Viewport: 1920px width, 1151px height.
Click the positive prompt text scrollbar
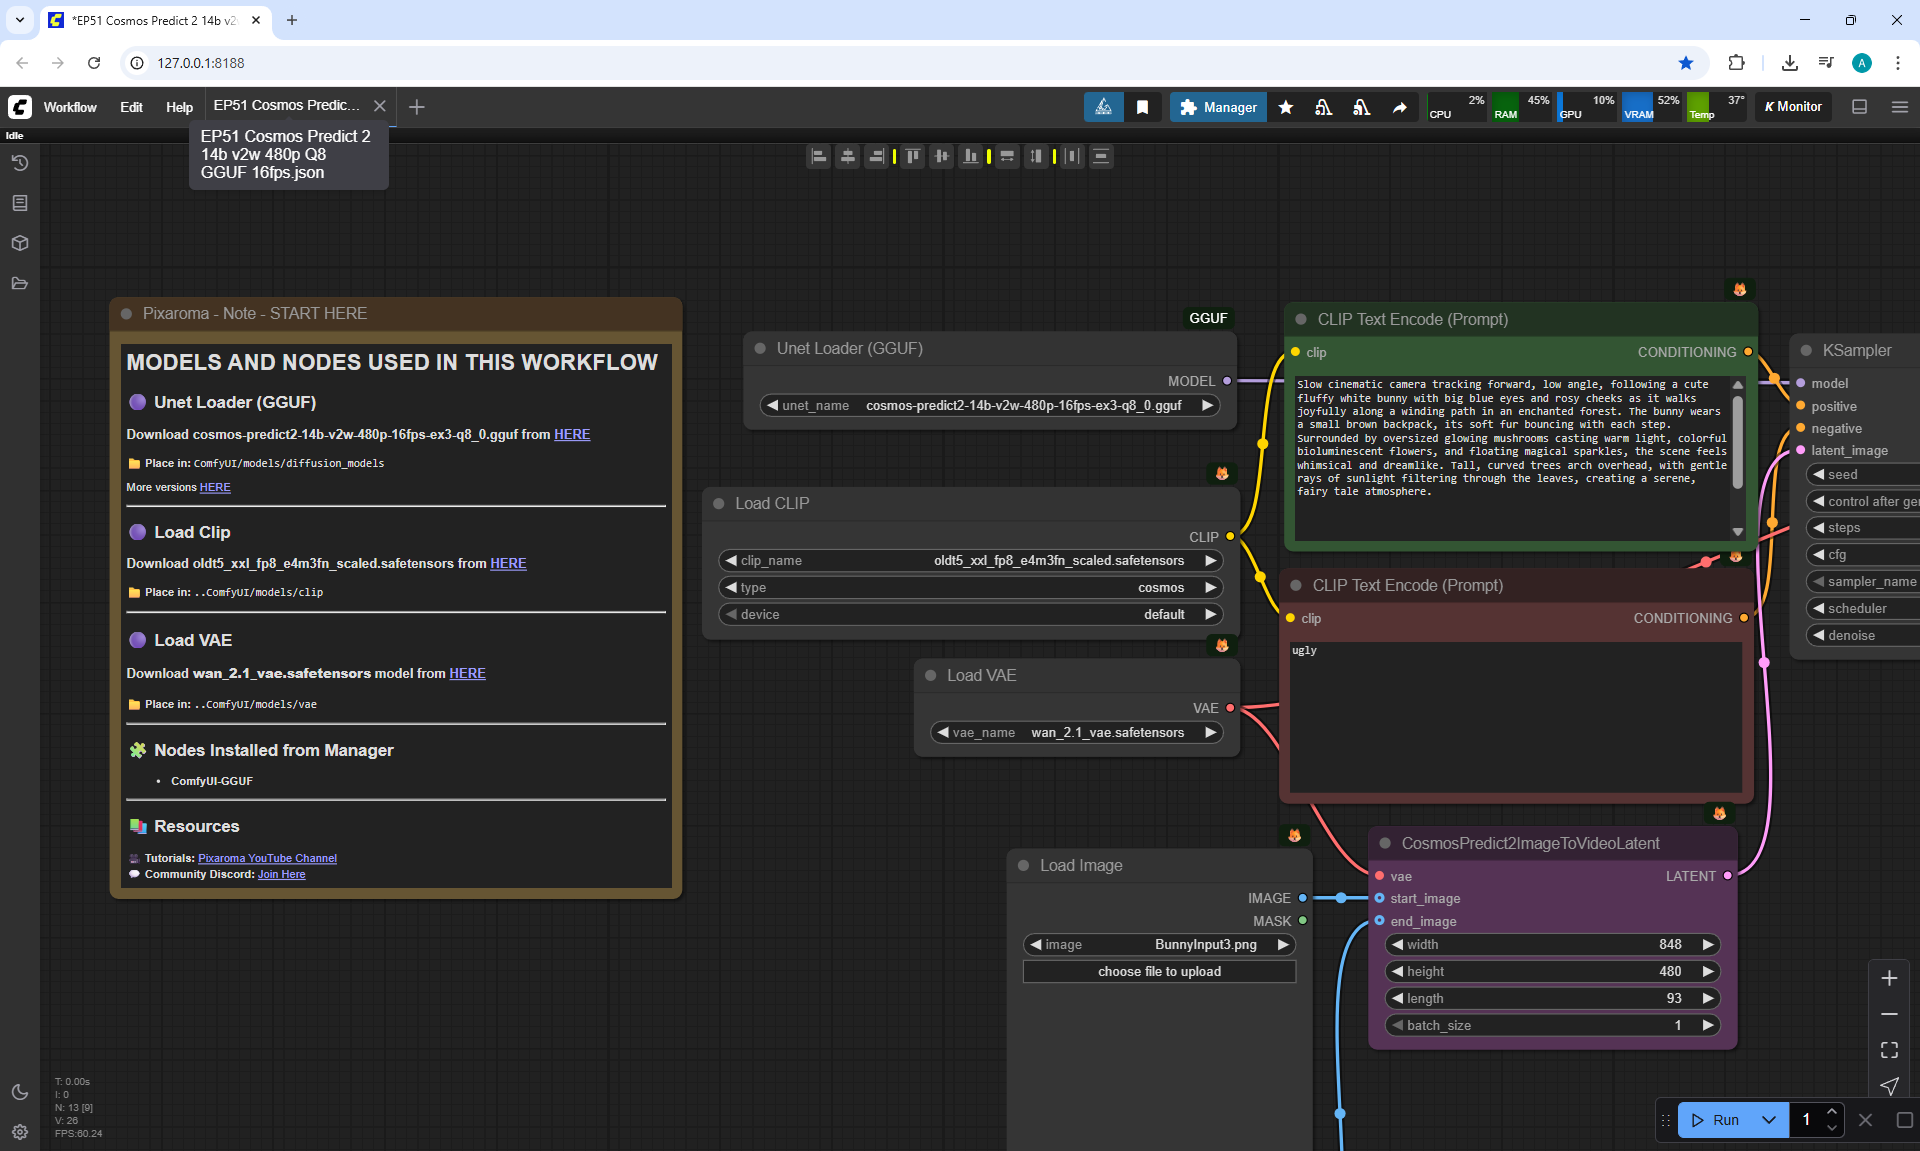pyautogui.click(x=1737, y=443)
